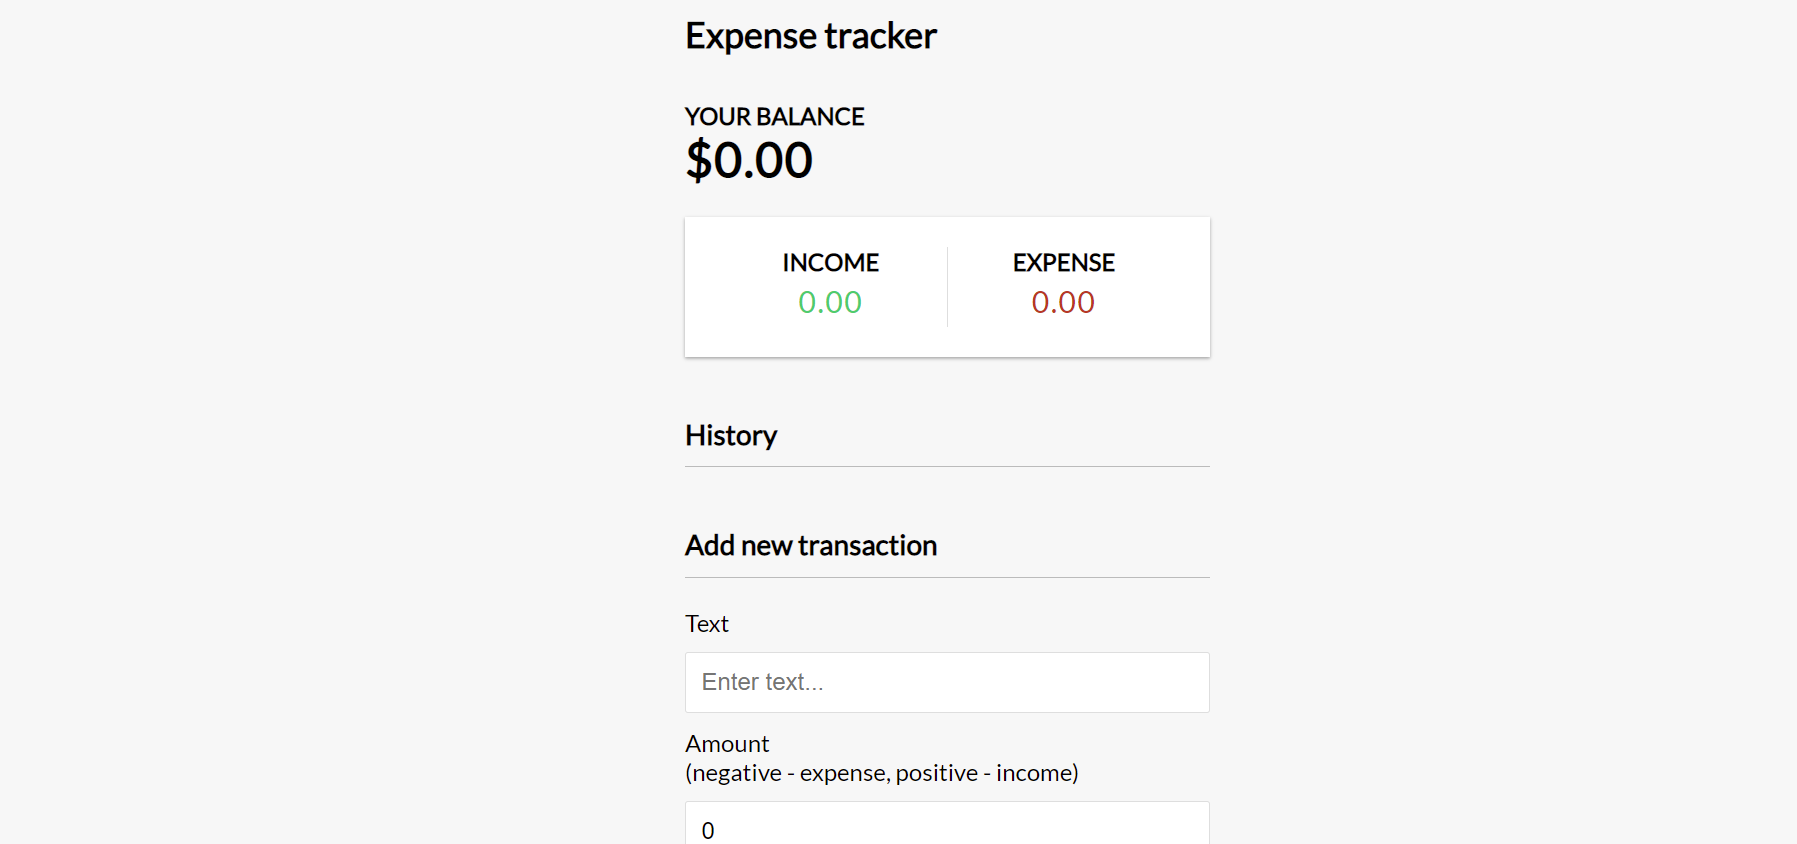Click the 'History' section heading

(731, 435)
